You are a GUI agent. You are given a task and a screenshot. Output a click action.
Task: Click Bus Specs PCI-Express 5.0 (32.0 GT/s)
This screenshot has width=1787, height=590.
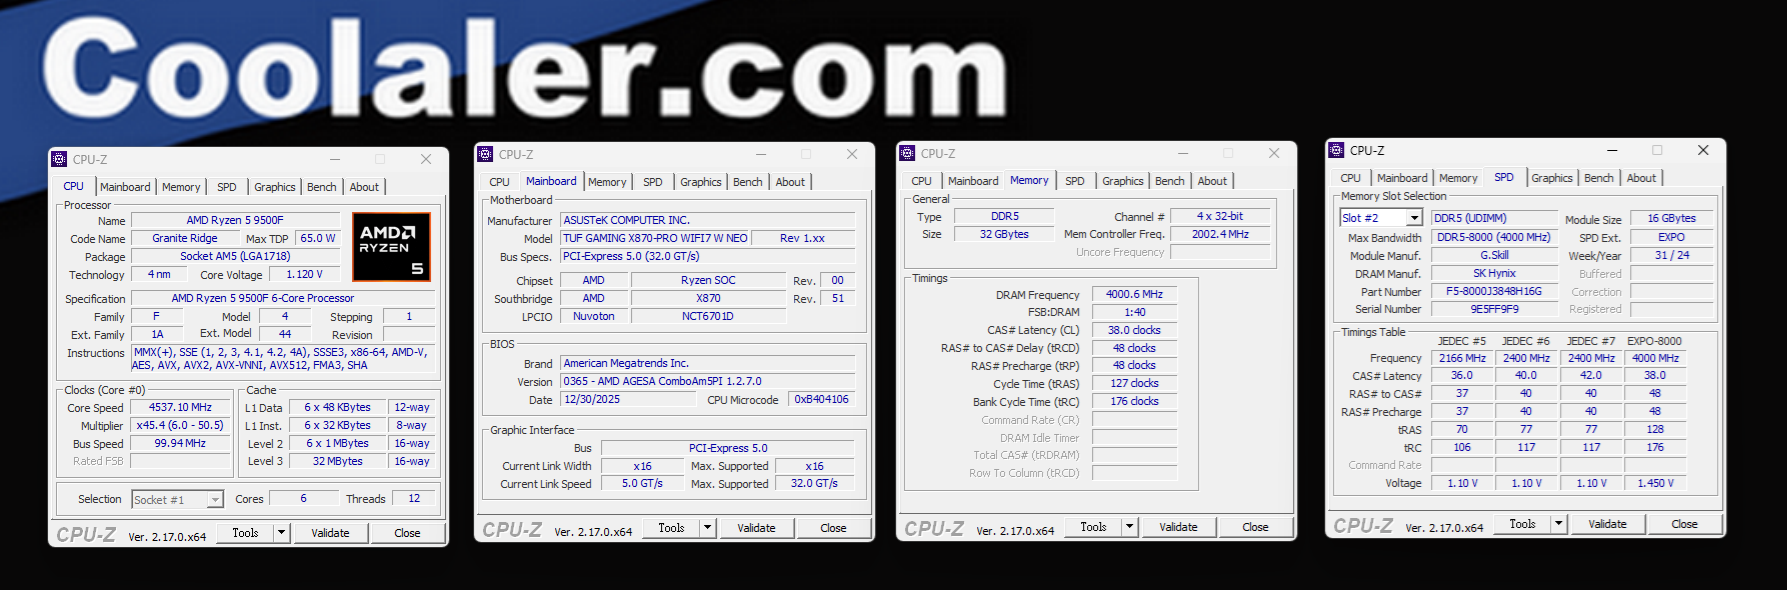coord(708,256)
